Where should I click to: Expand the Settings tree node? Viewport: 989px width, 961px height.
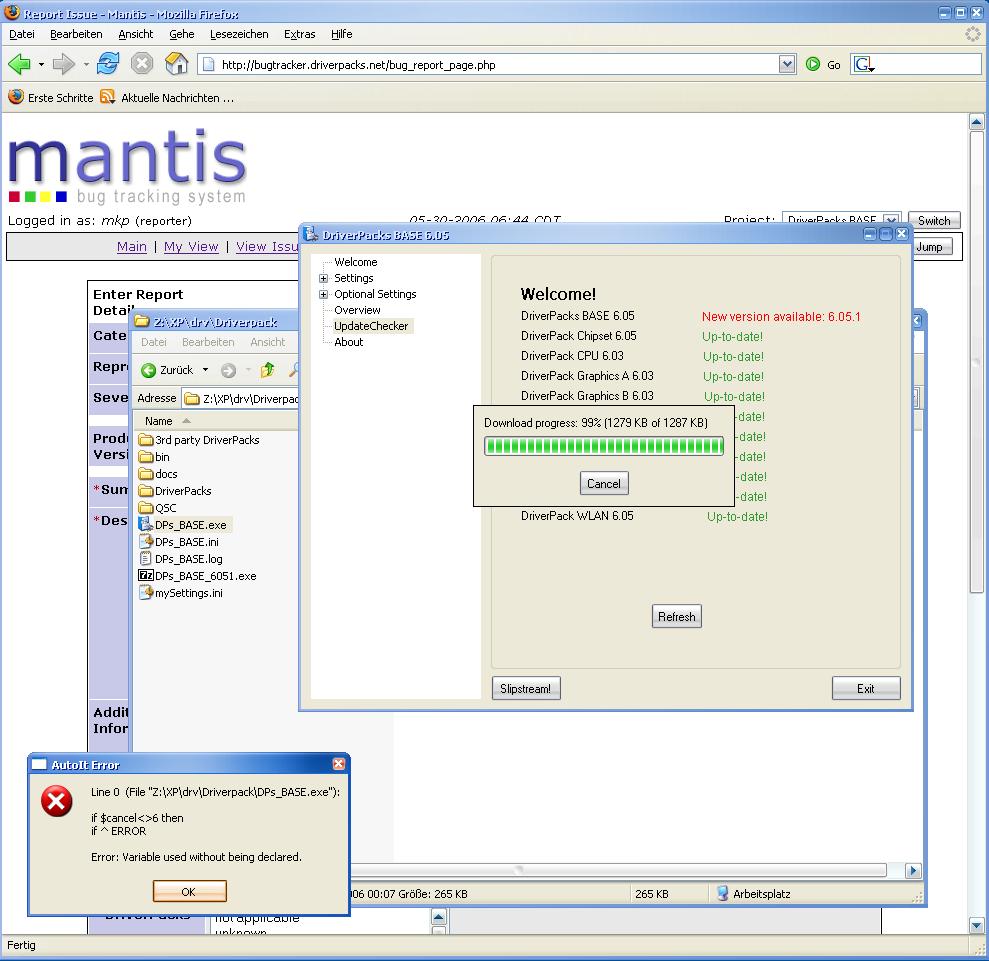coord(324,279)
